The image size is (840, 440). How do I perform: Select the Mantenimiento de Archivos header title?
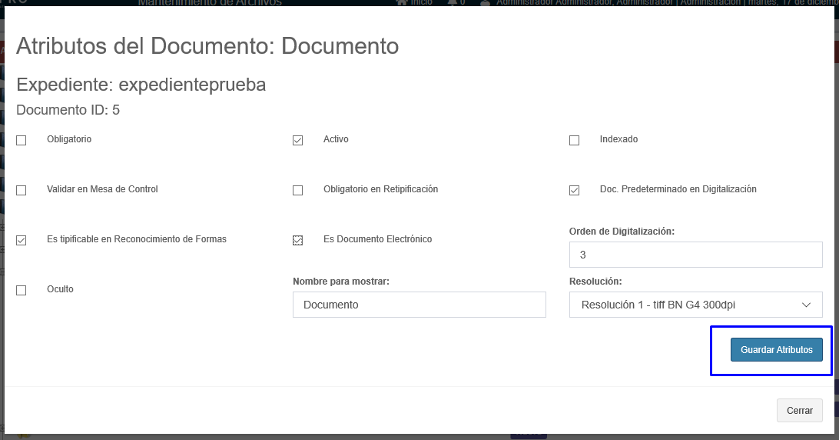point(202,3)
